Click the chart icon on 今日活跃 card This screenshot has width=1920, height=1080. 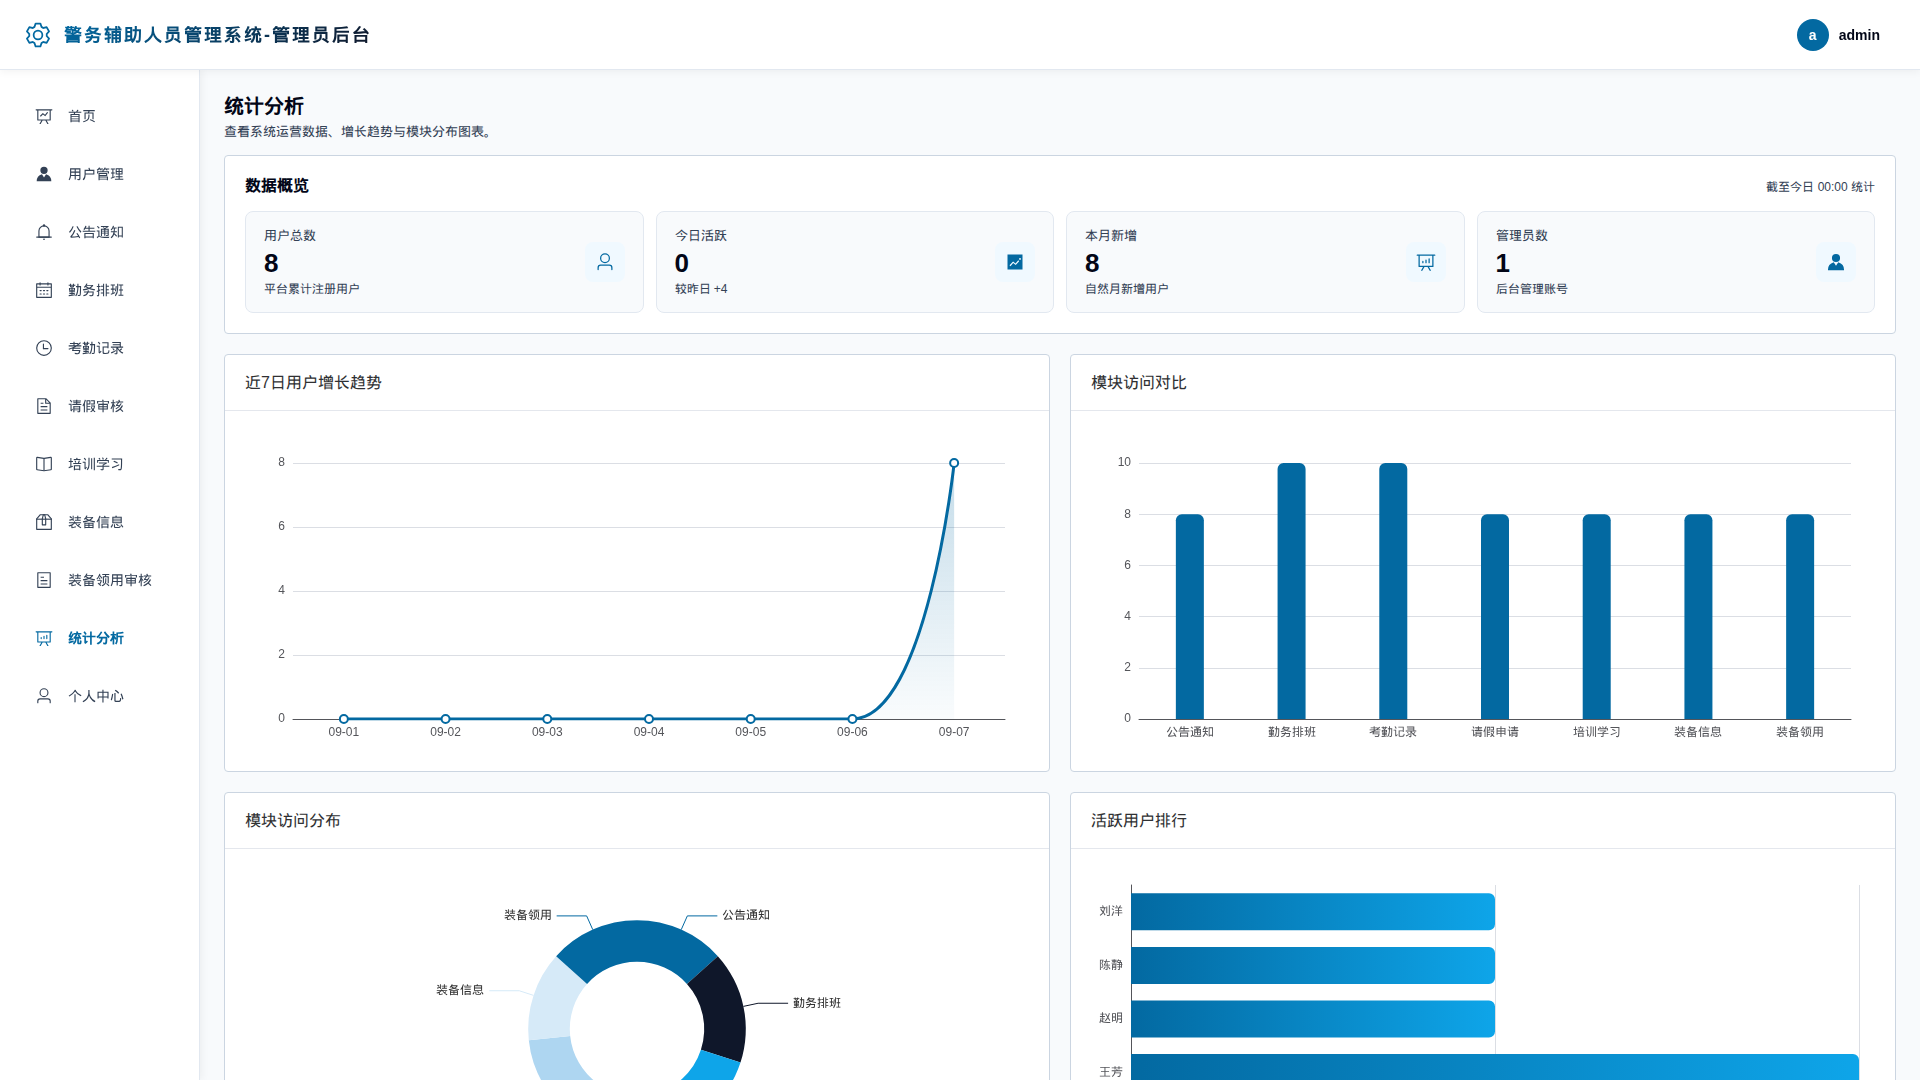point(1015,262)
